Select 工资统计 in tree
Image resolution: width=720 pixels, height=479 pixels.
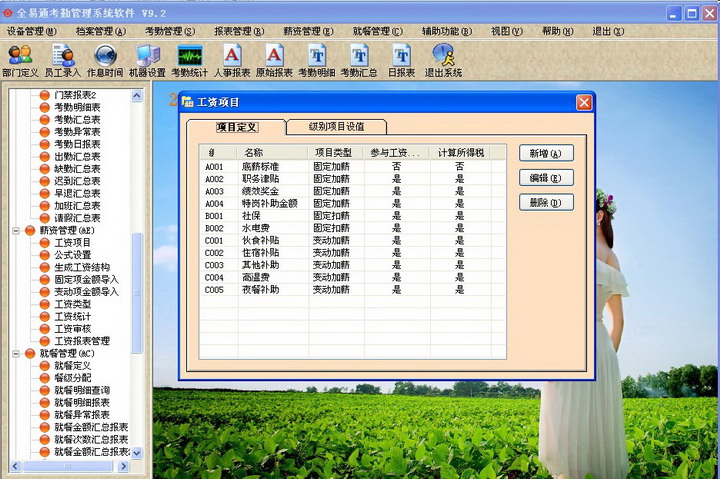pos(73,316)
